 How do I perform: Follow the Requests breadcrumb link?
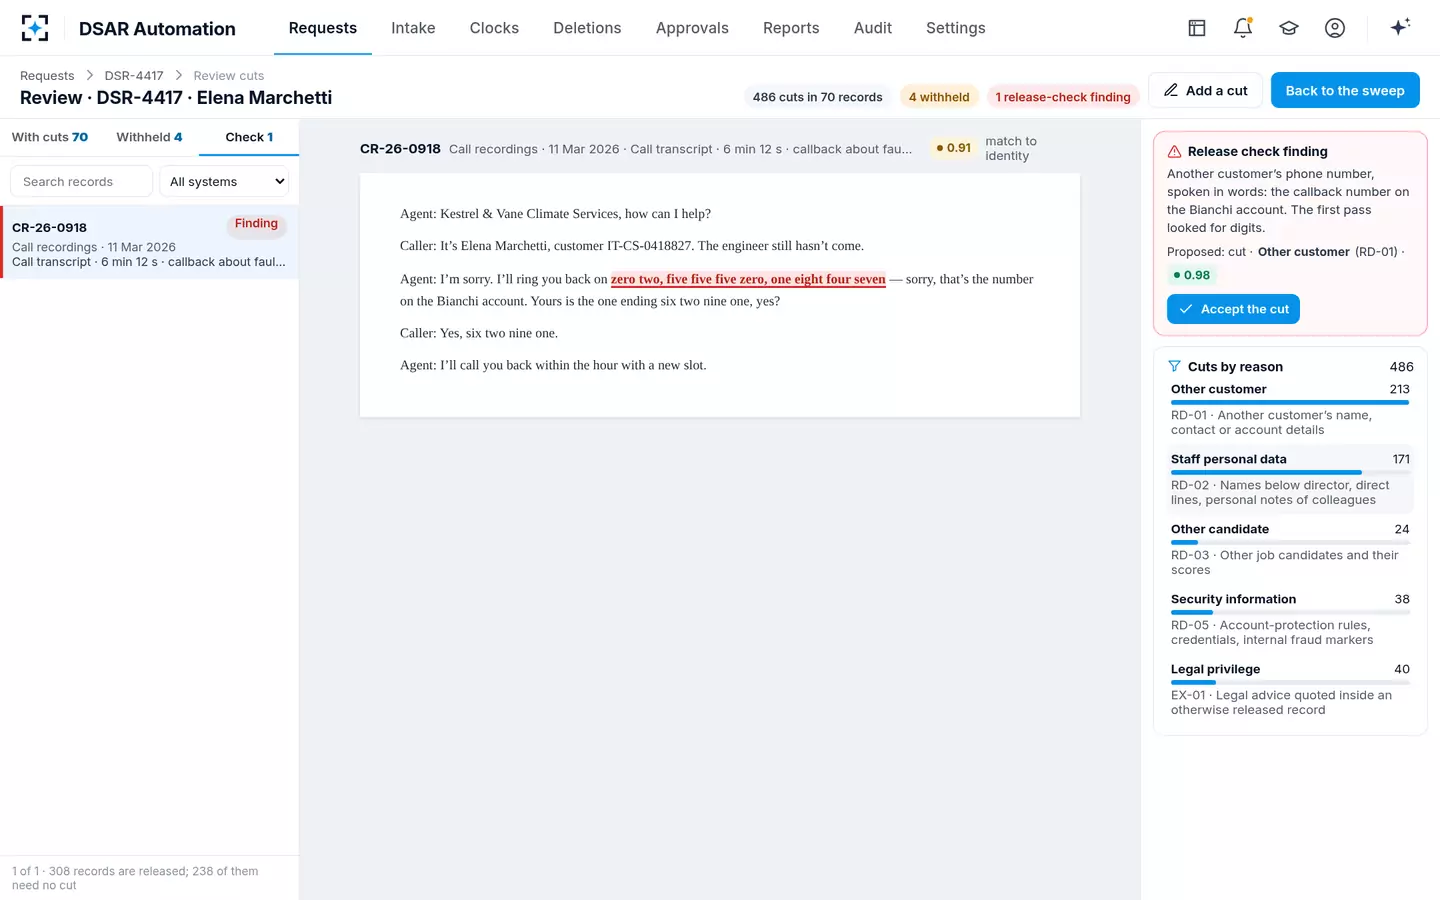[47, 75]
